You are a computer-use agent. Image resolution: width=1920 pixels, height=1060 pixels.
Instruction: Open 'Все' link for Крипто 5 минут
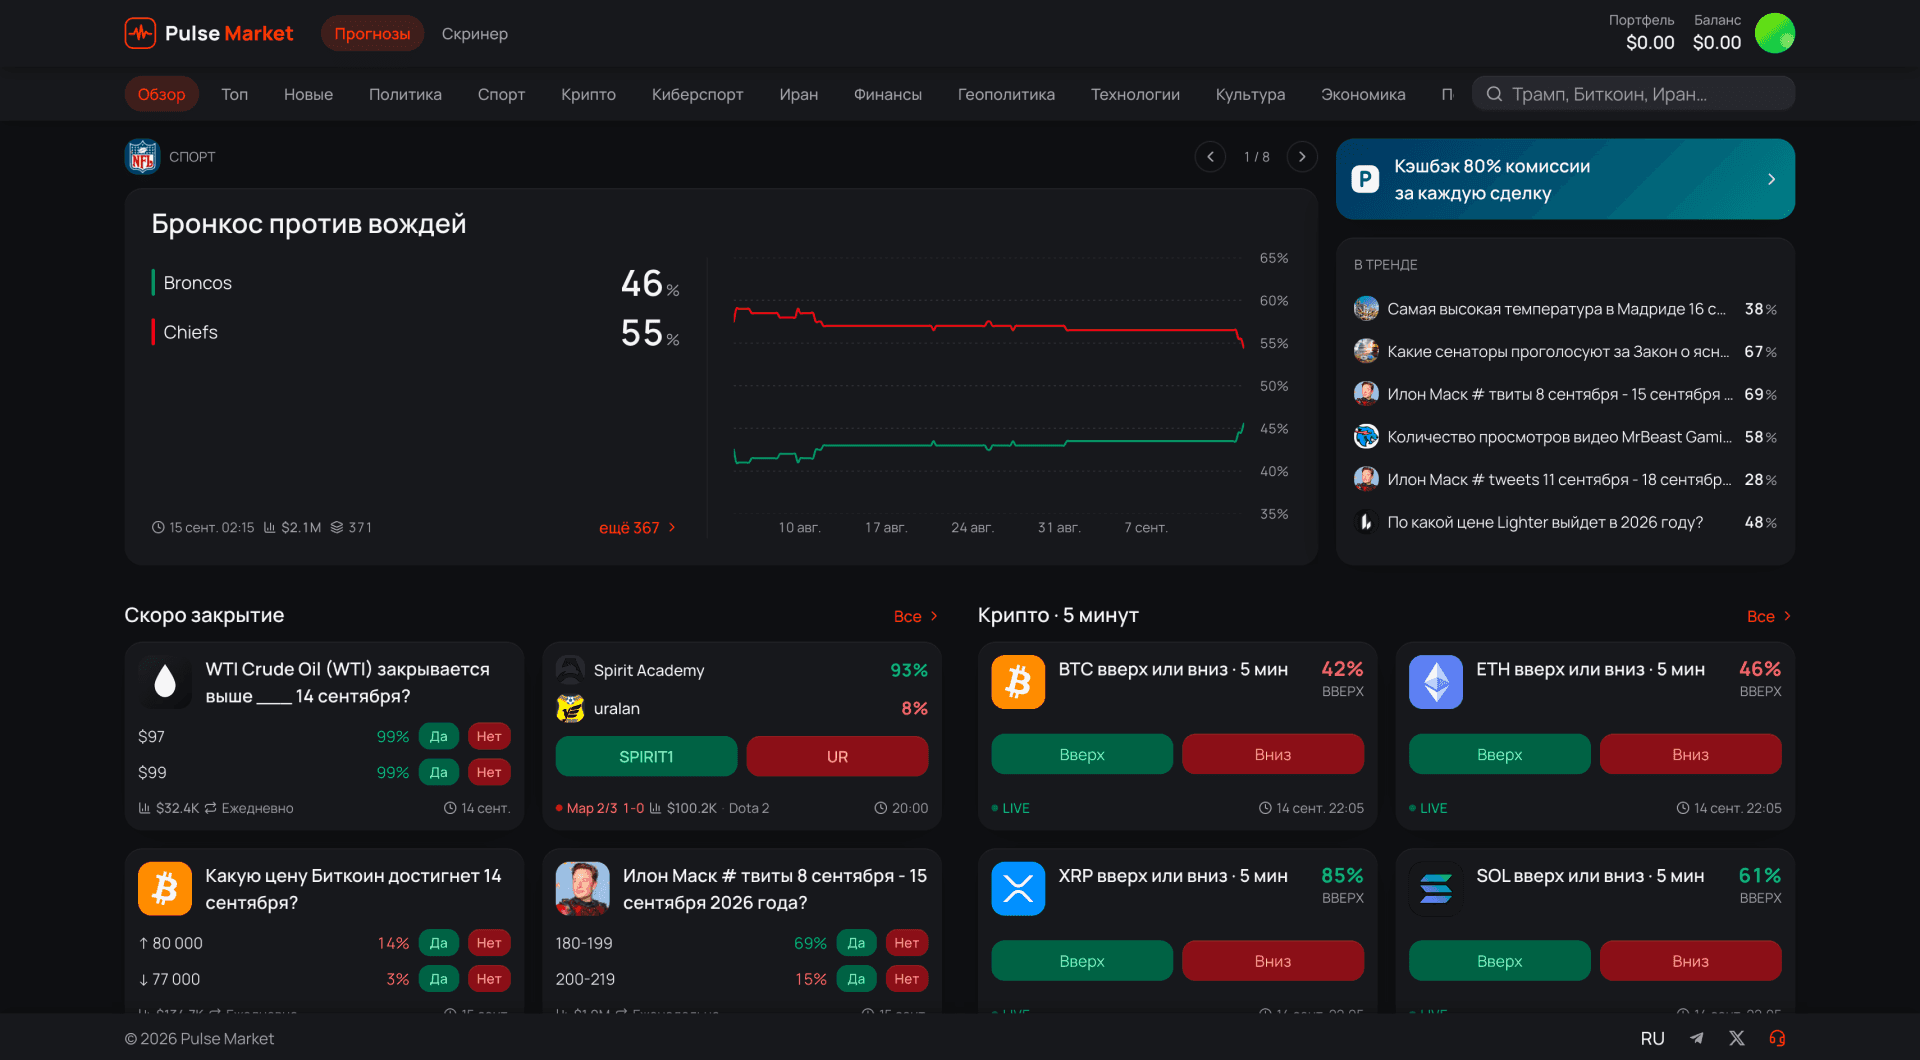pyautogui.click(x=1769, y=616)
